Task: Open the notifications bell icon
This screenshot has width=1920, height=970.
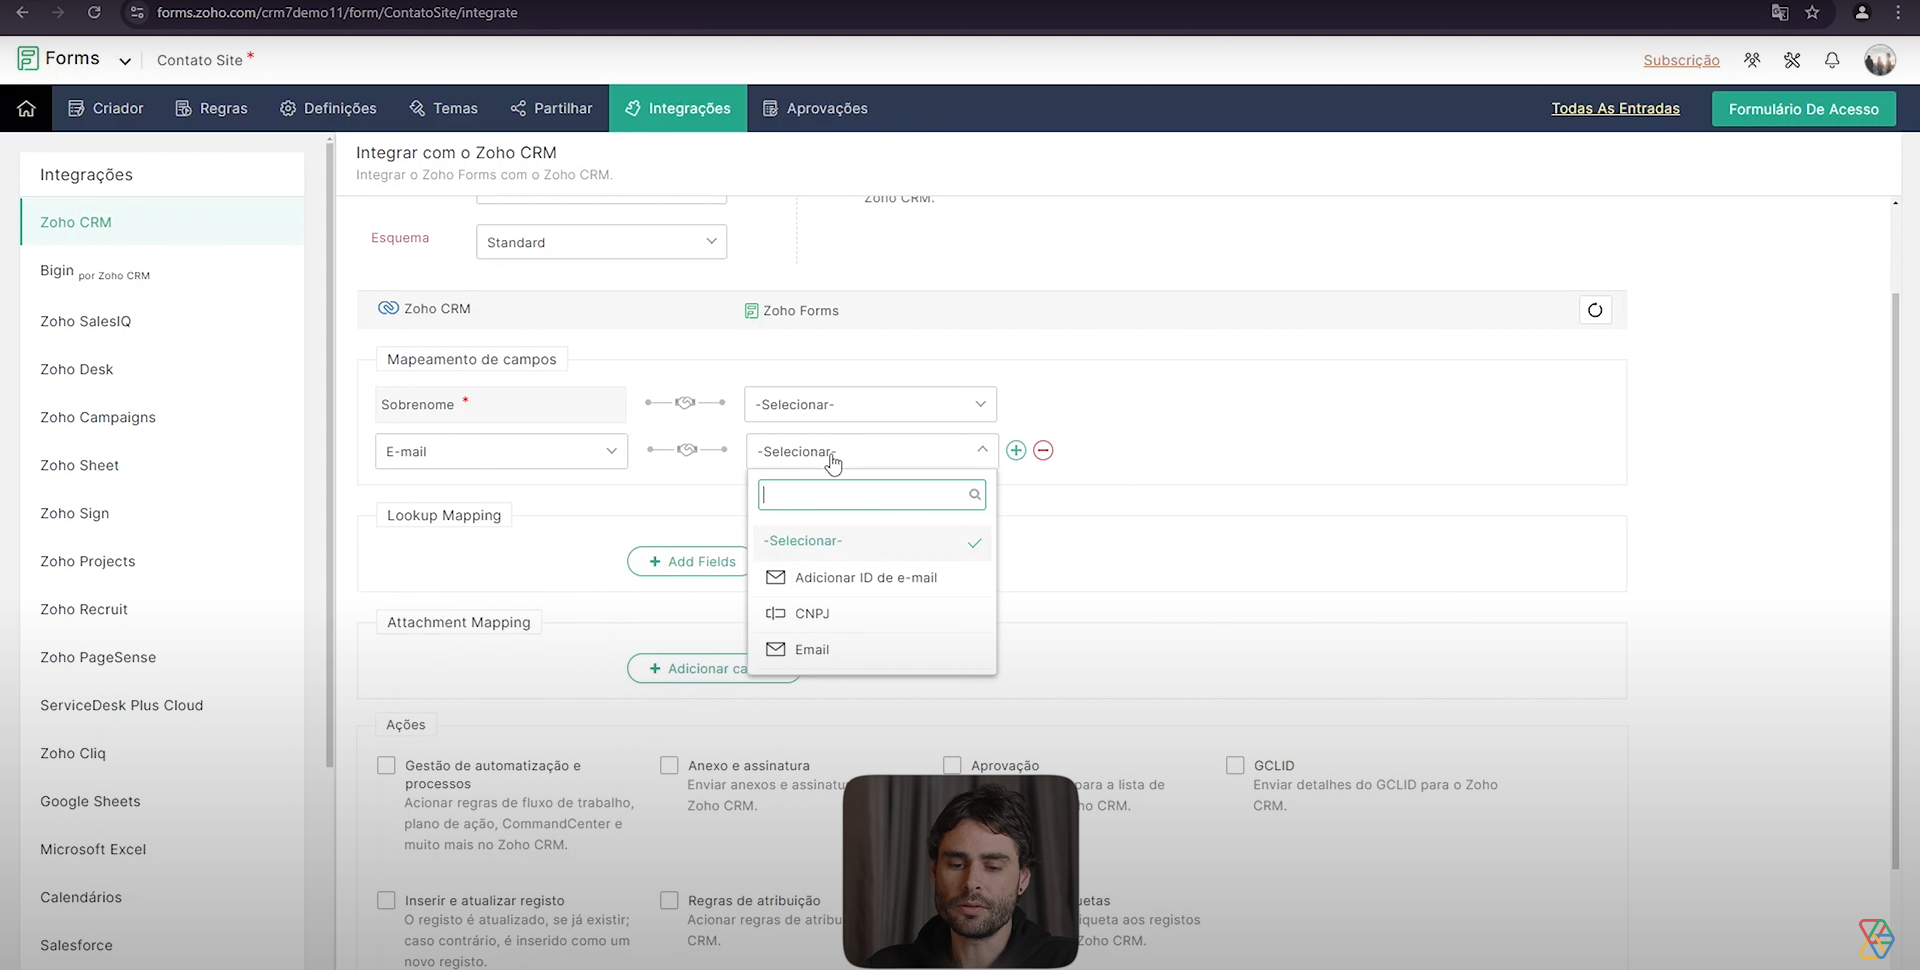Action: tap(1832, 60)
